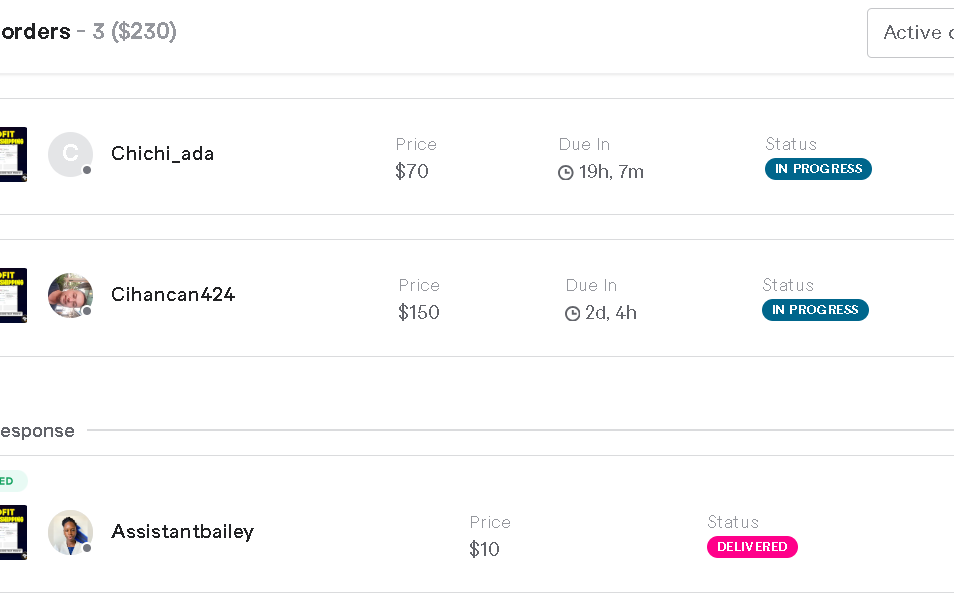Expand the Active orders filter dropdown

tap(911, 33)
